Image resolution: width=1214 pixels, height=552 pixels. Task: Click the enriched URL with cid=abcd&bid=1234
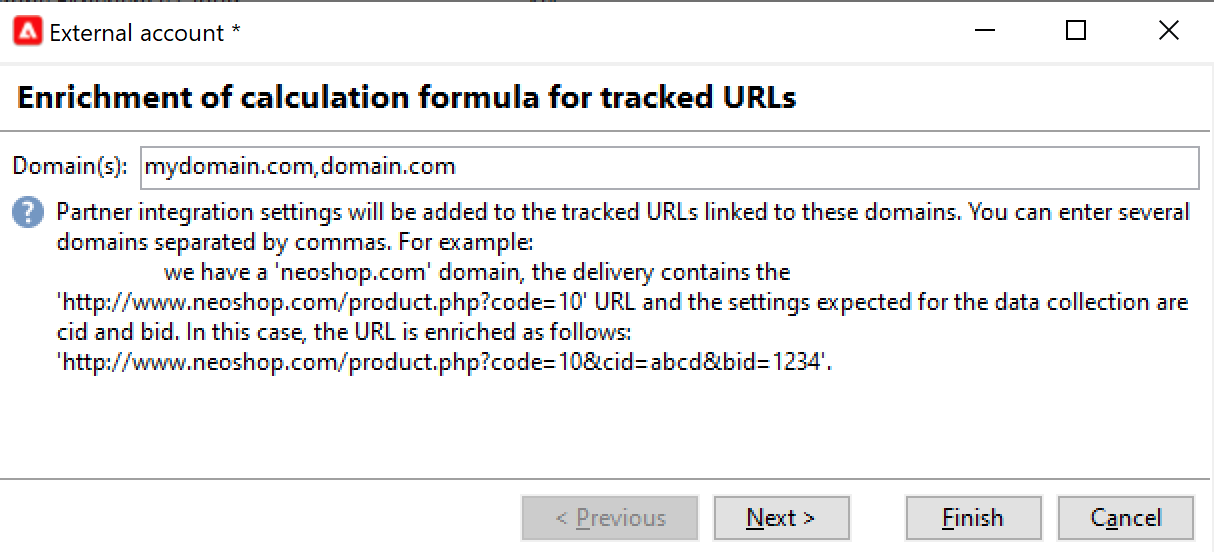(x=446, y=362)
